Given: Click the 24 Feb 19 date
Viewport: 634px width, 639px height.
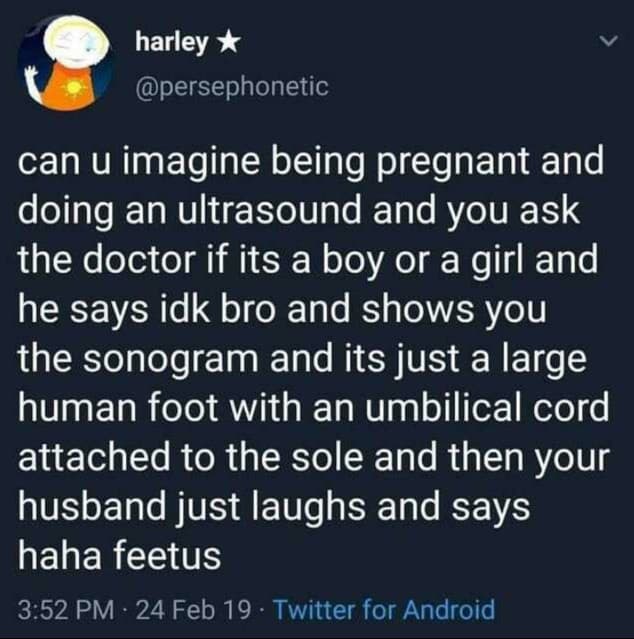Looking at the screenshot, I should 193,609.
